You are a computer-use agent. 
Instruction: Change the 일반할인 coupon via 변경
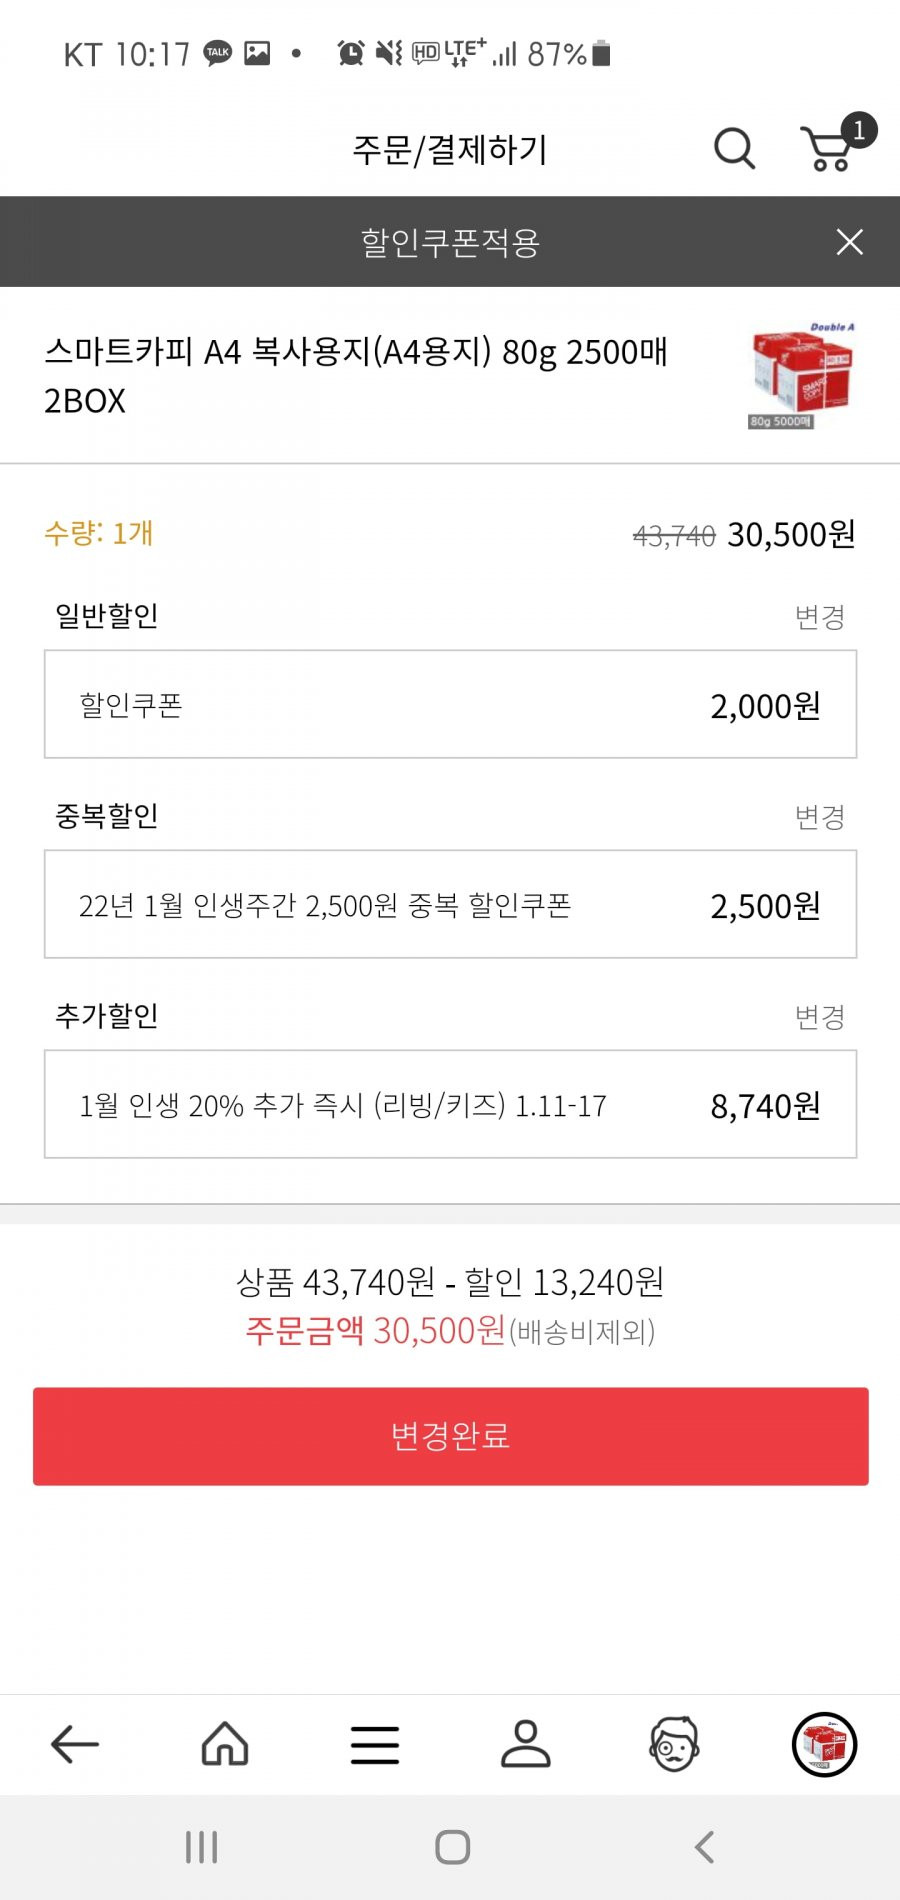[x=820, y=617]
